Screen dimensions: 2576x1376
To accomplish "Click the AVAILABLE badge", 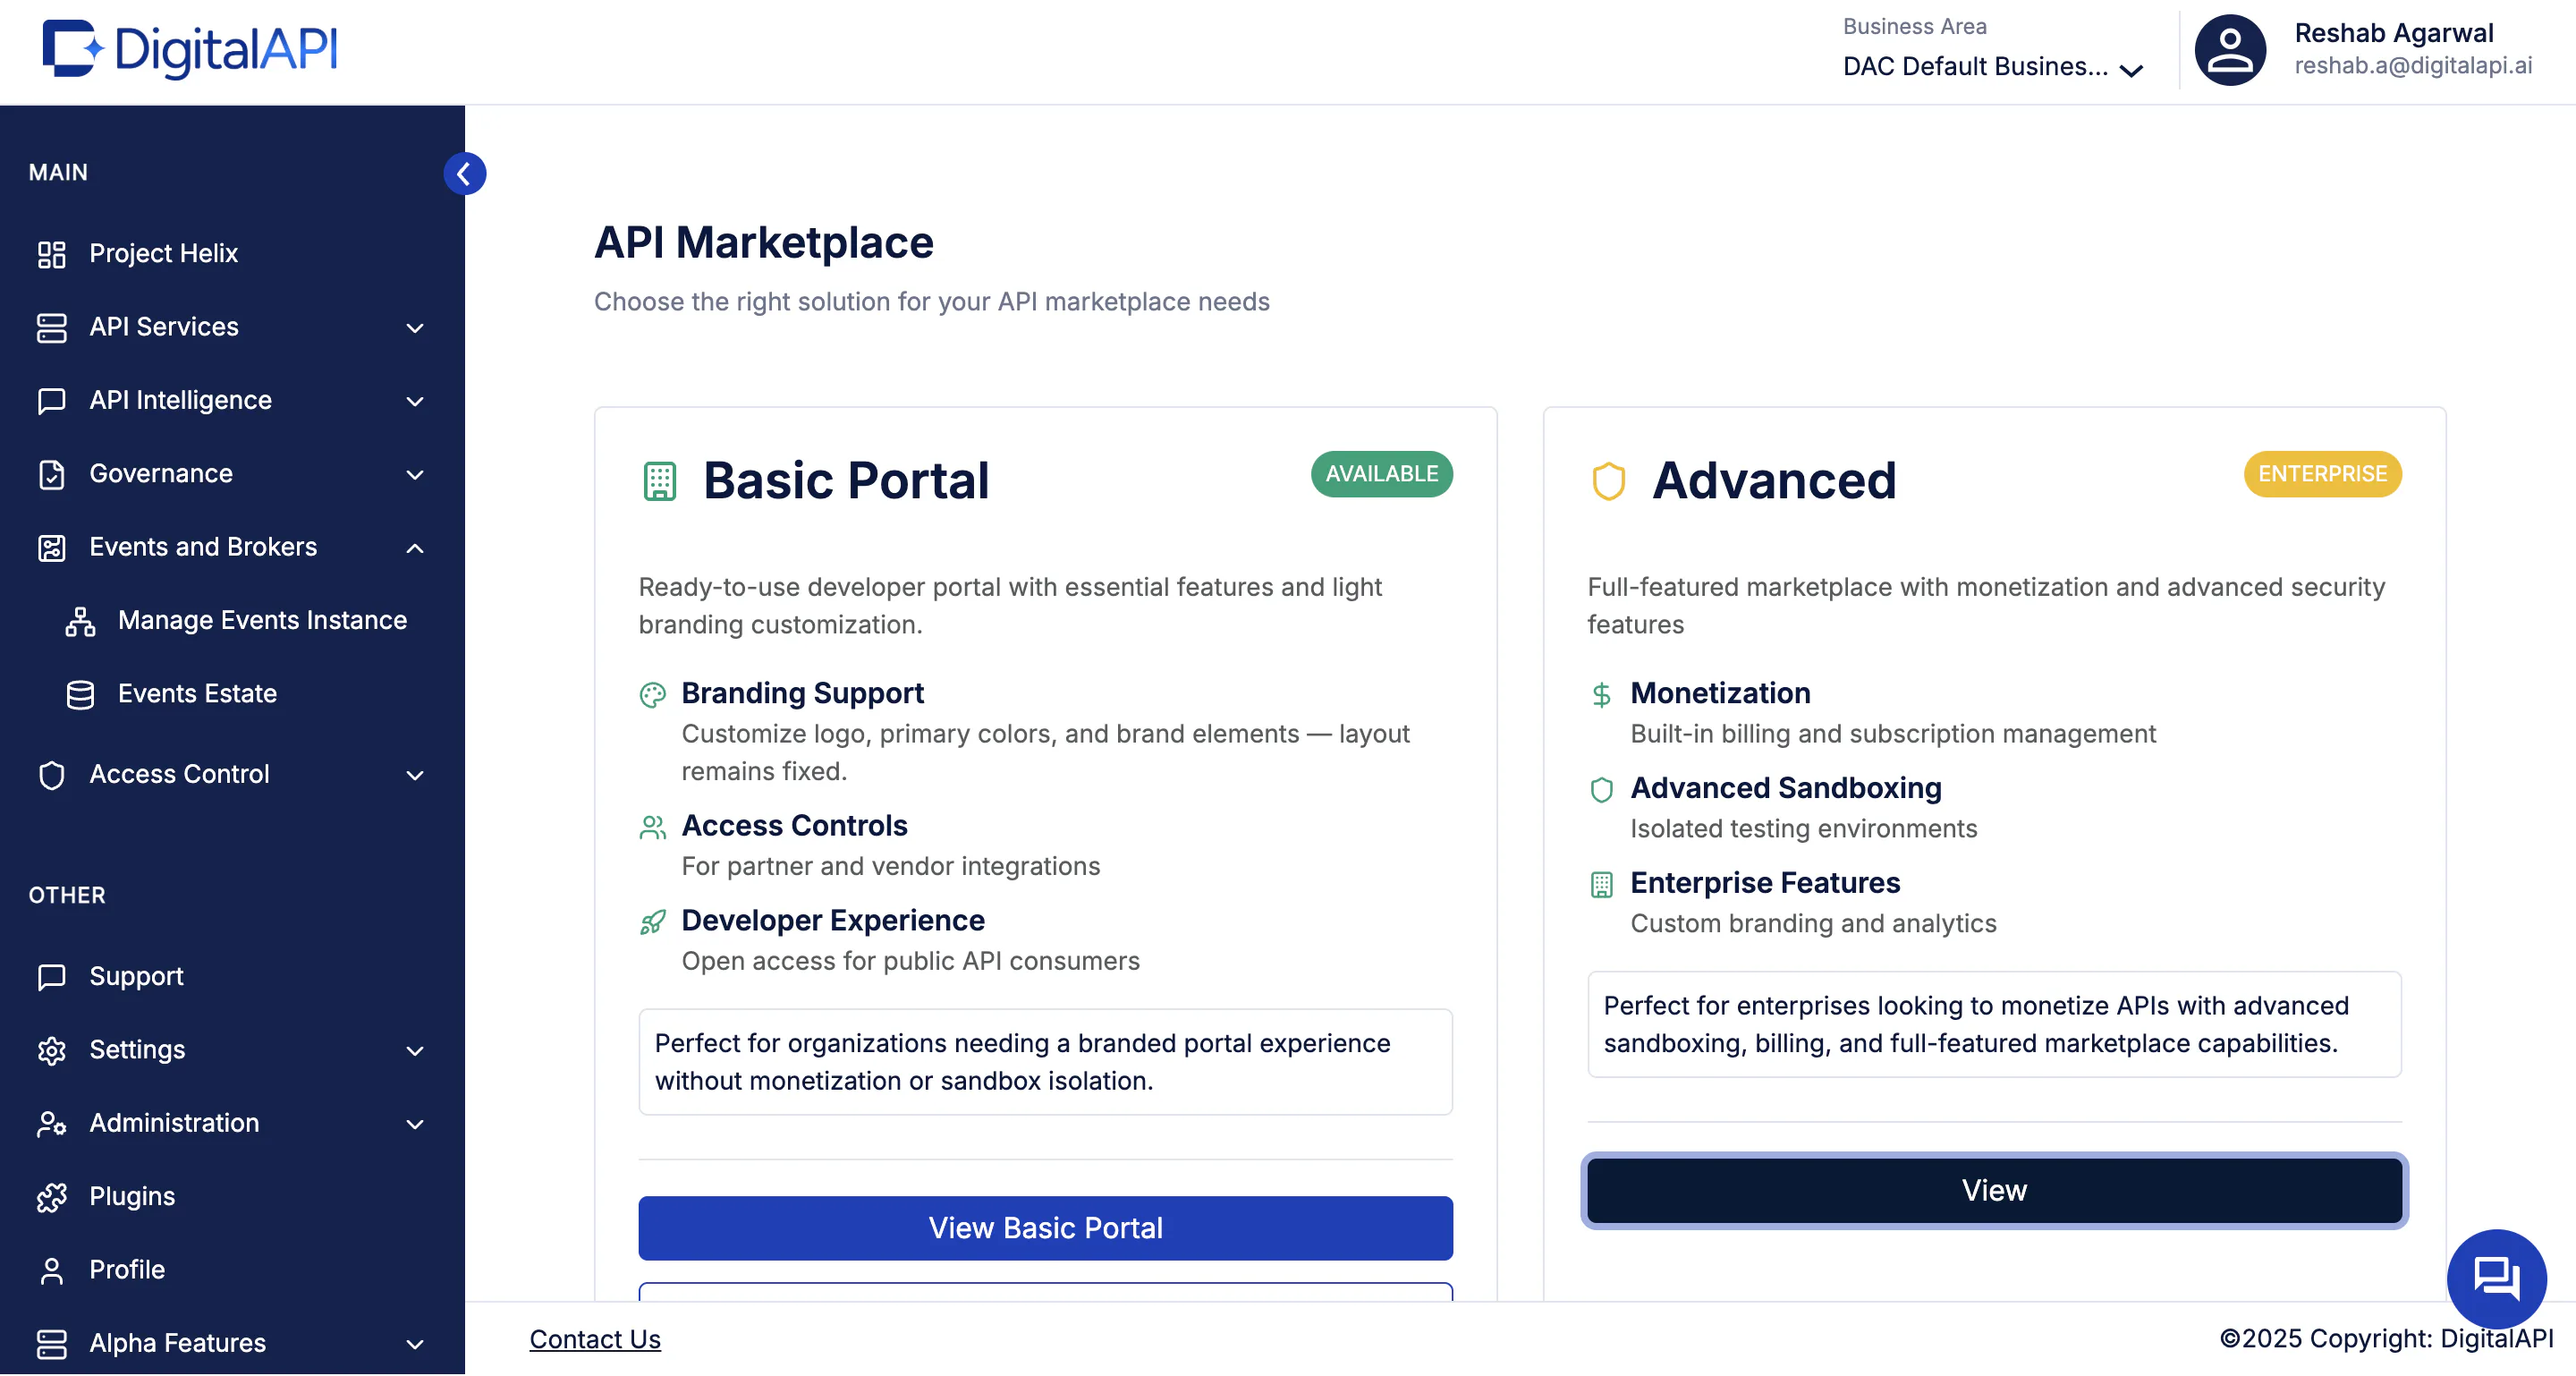I will (1381, 474).
